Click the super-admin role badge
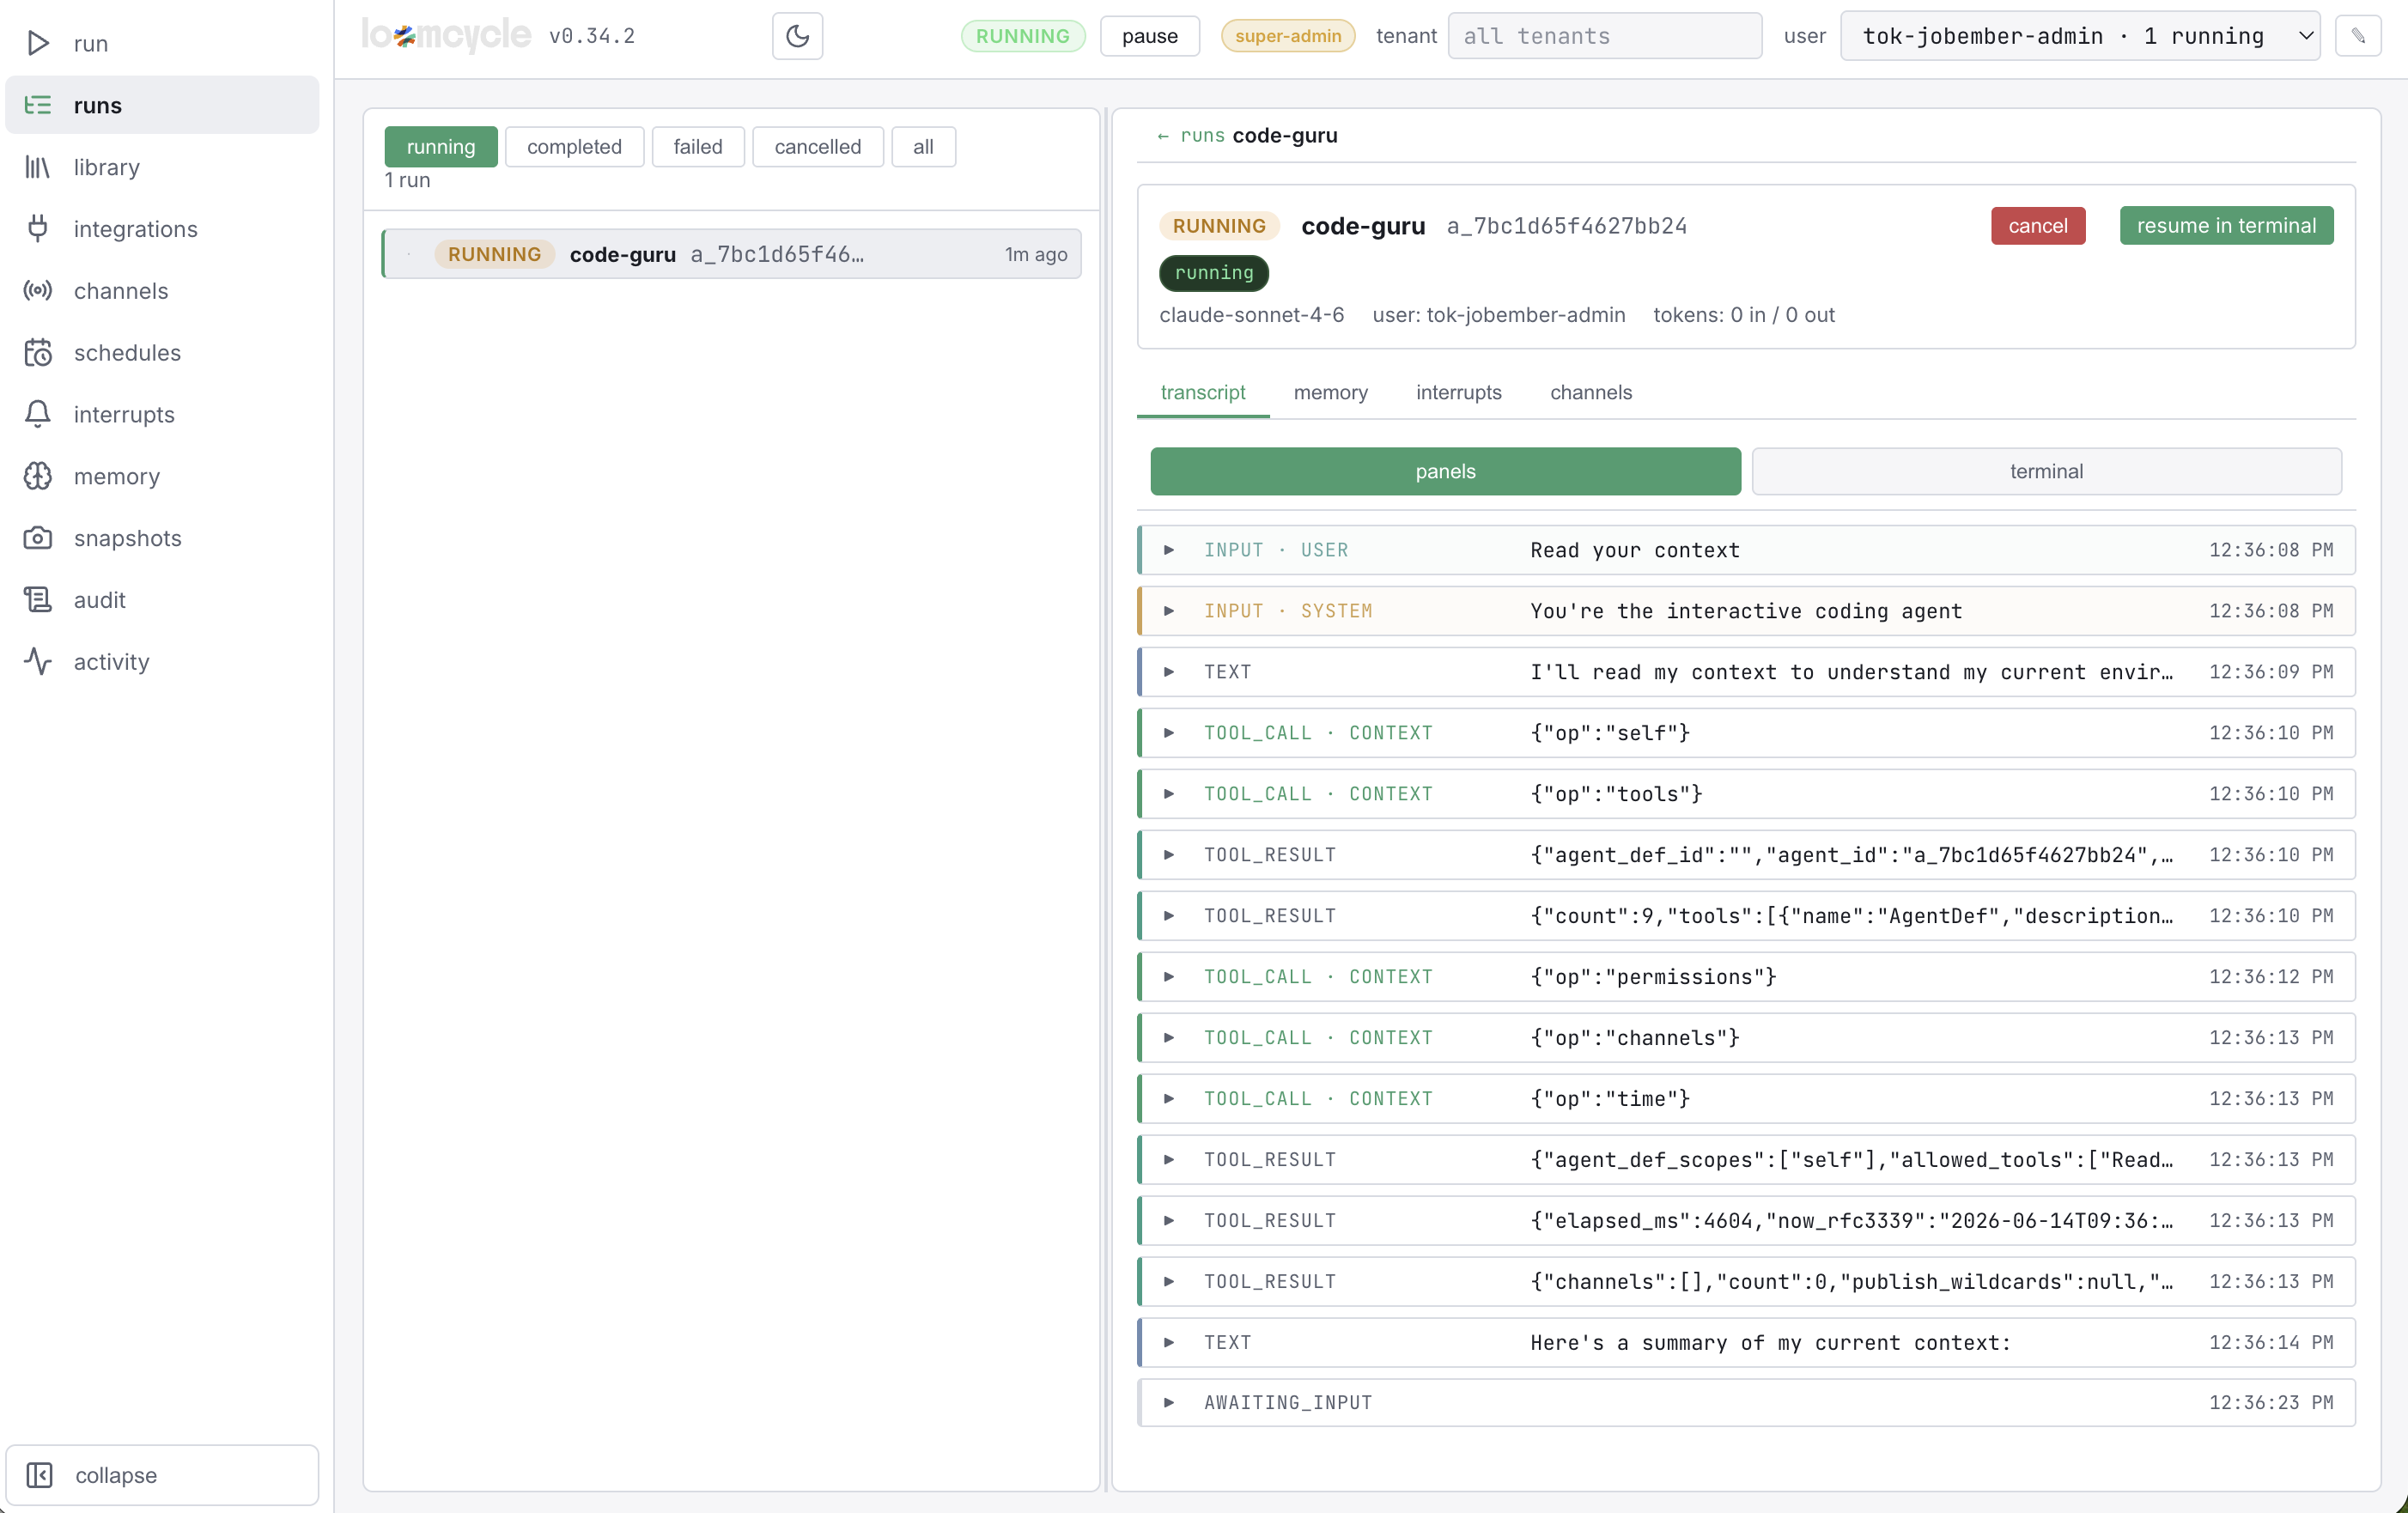 click(x=1288, y=36)
